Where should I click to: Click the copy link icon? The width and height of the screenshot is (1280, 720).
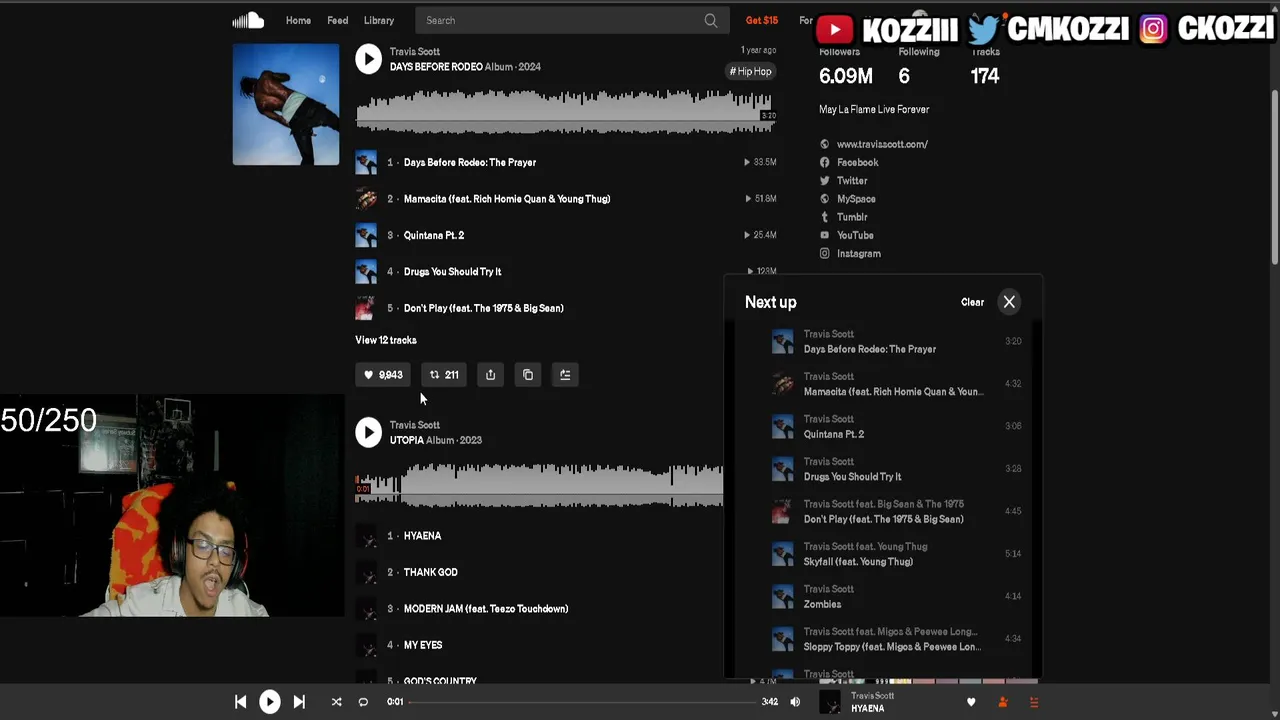point(528,375)
